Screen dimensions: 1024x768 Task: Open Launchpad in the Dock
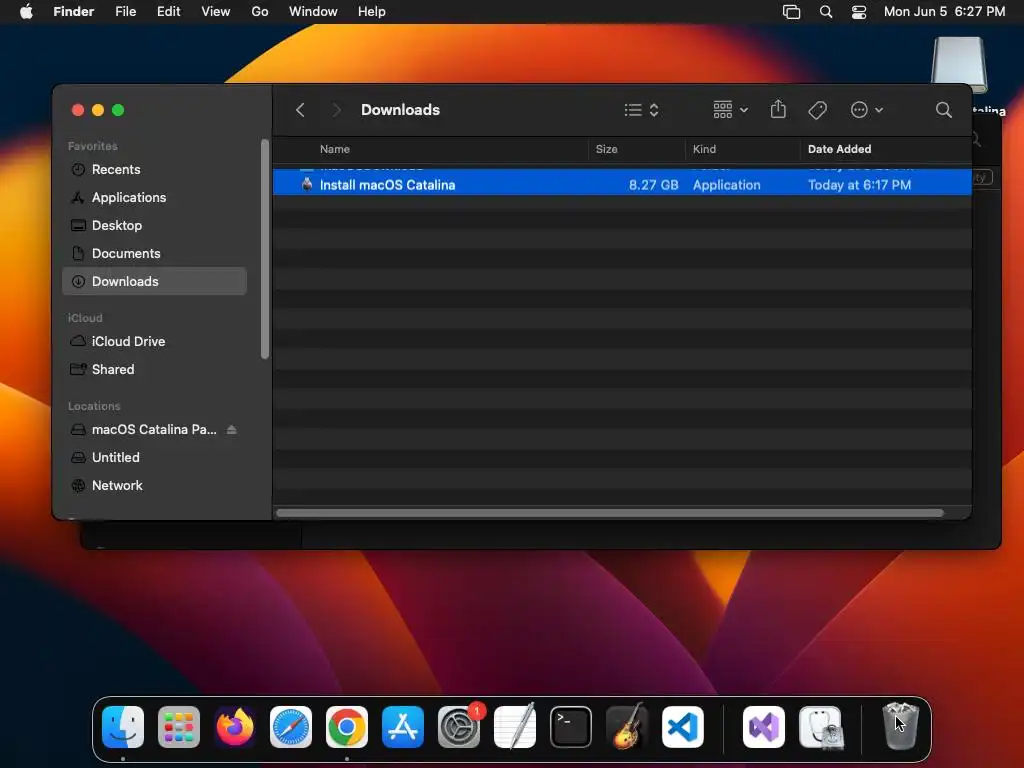(x=179, y=727)
